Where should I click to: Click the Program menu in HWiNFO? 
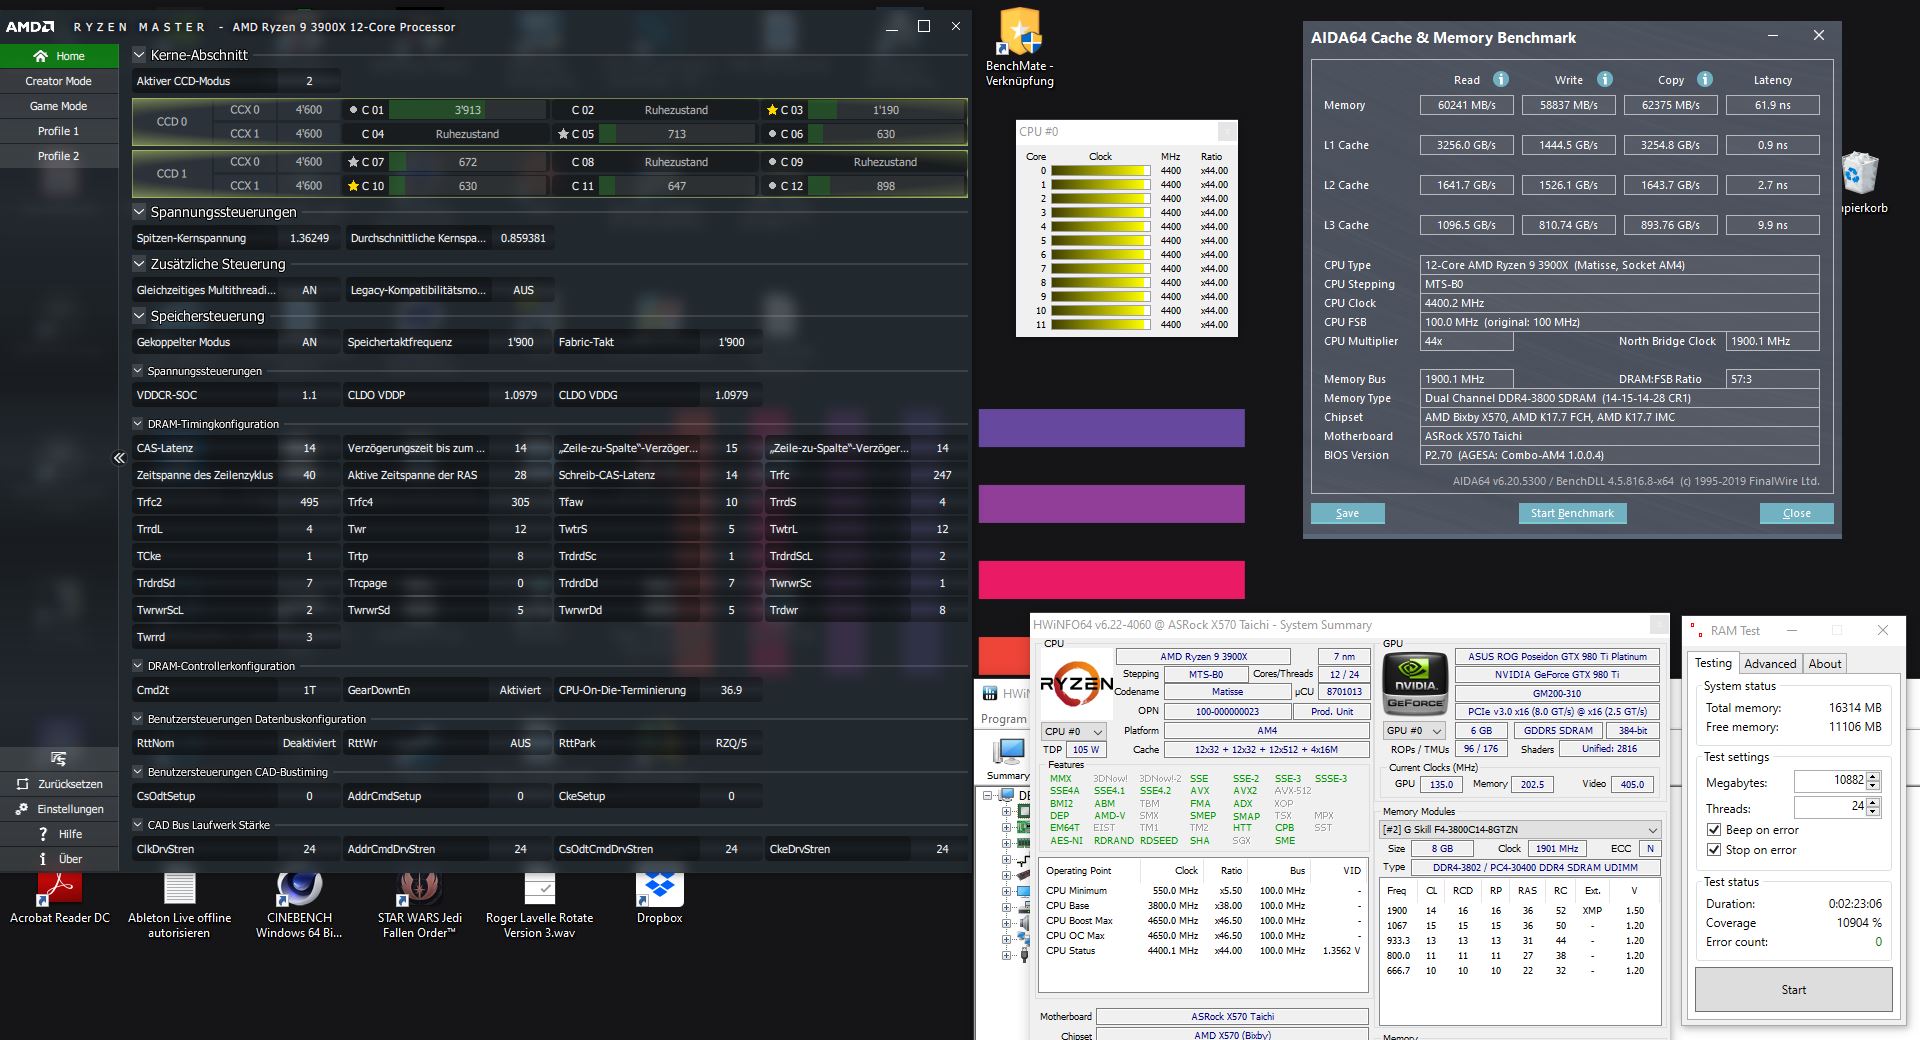coord(1002,719)
